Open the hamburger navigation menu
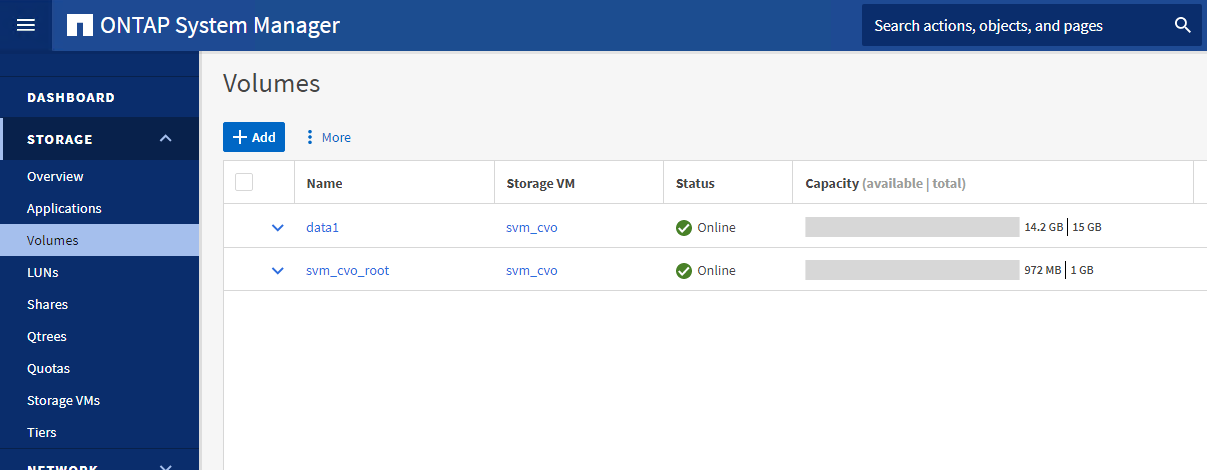 pyautogui.click(x=25, y=25)
